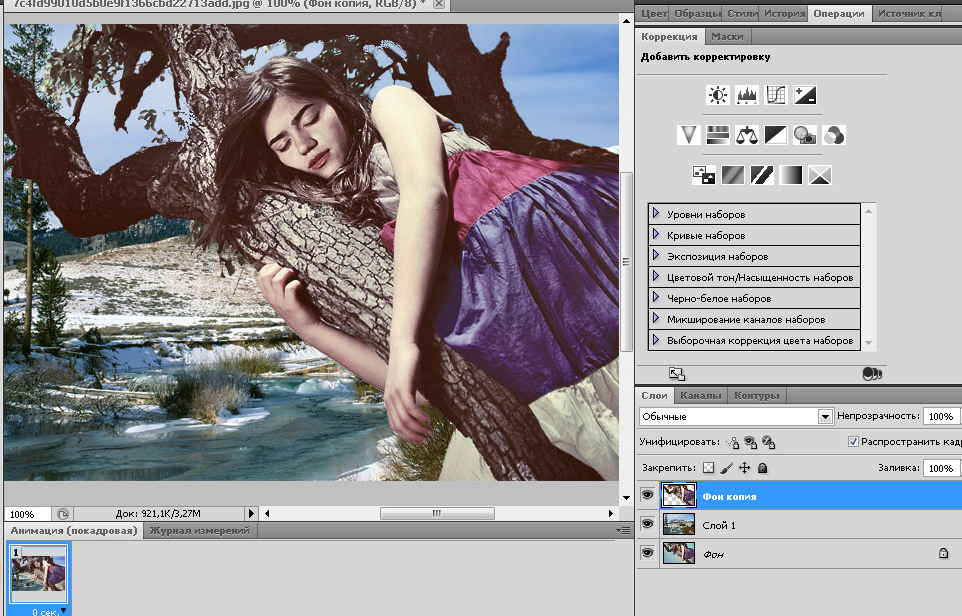Click the layer opacity field (Непрозрачность)
The width and height of the screenshot is (962, 616).
941,417
